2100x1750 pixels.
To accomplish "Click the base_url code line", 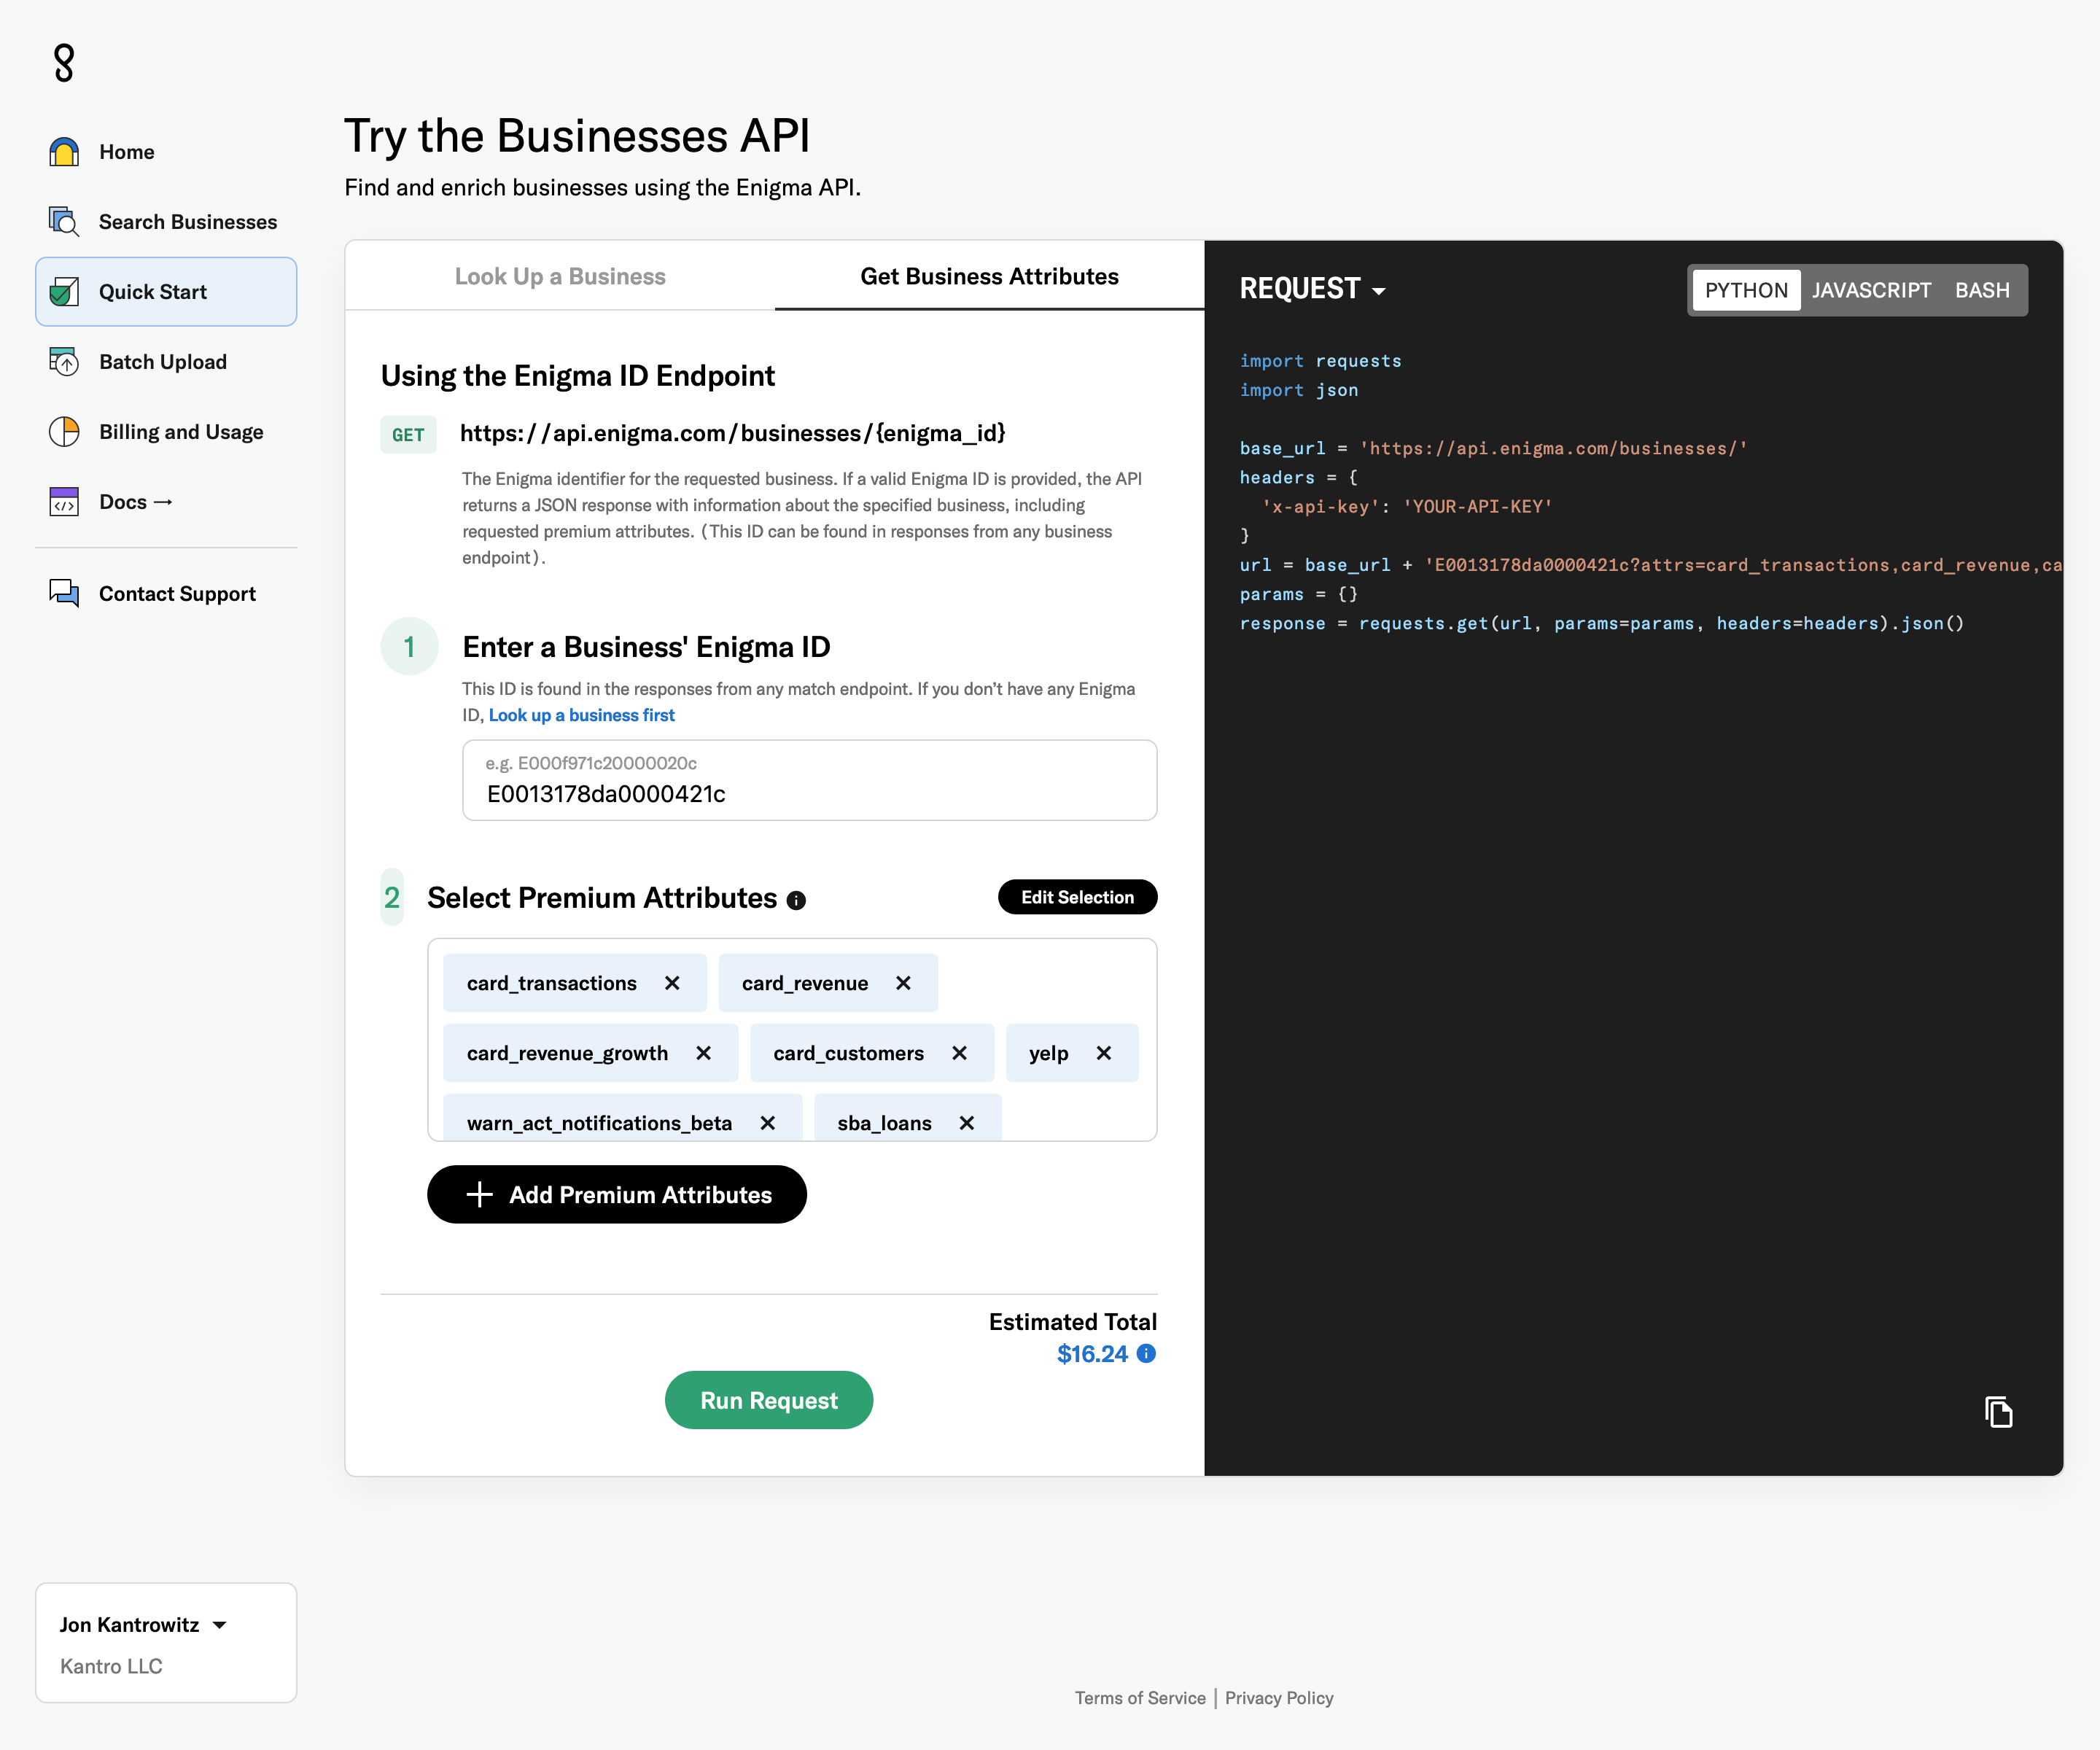I will click(1493, 448).
